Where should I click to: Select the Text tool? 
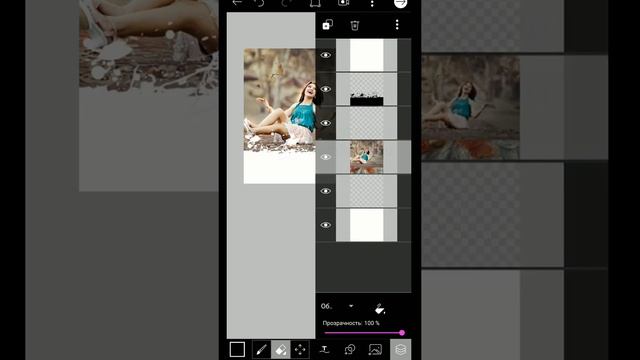coord(324,349)
